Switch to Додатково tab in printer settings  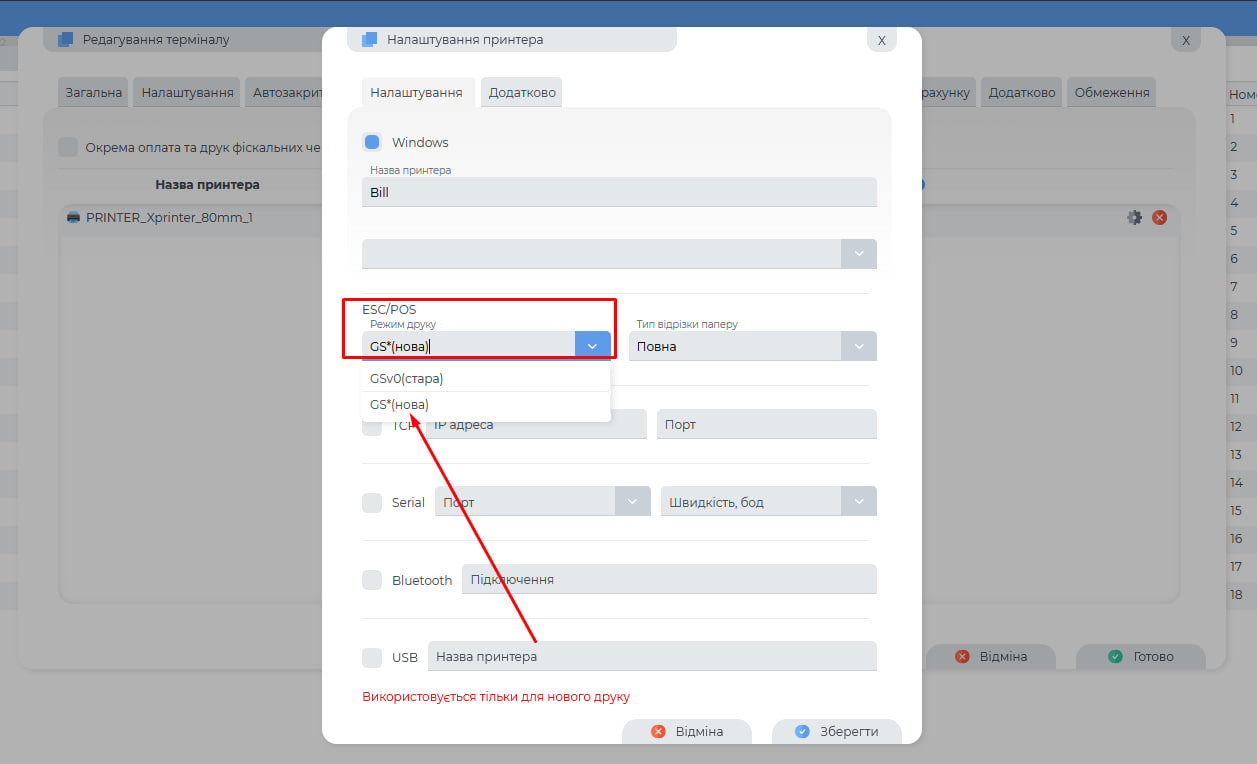pyautogui.click(x=520, y=93)
